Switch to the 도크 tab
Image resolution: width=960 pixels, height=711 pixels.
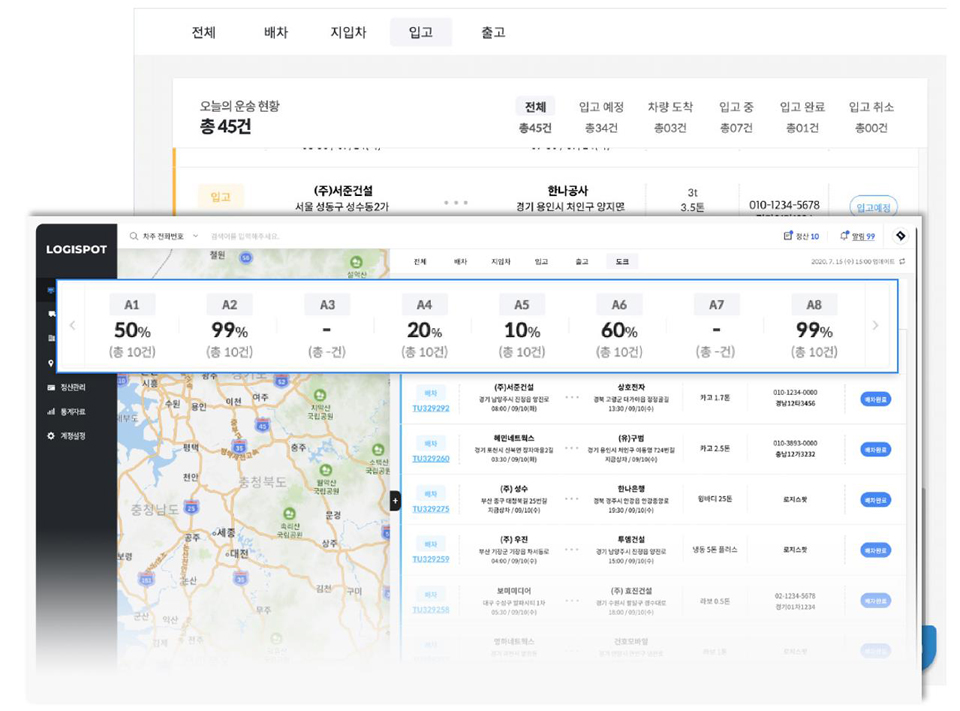click(621, 262)
